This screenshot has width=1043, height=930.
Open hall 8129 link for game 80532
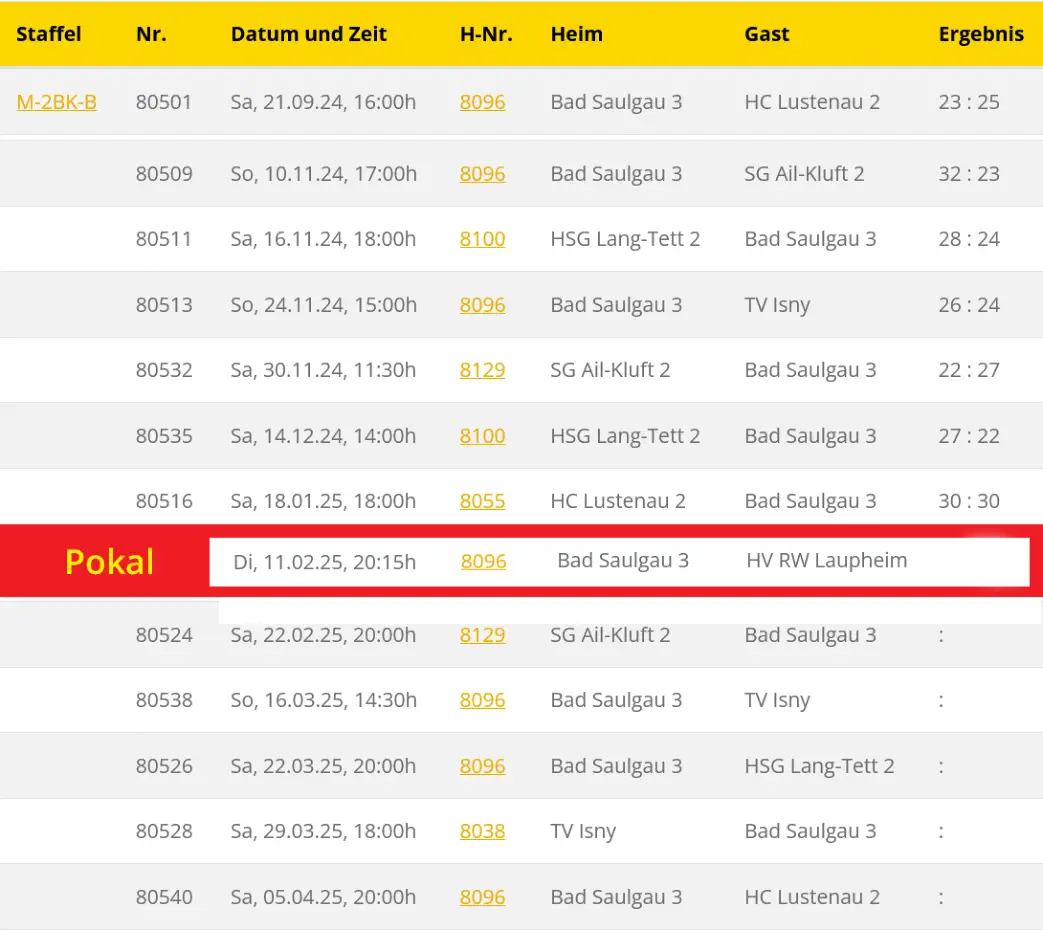click(482, 370)
